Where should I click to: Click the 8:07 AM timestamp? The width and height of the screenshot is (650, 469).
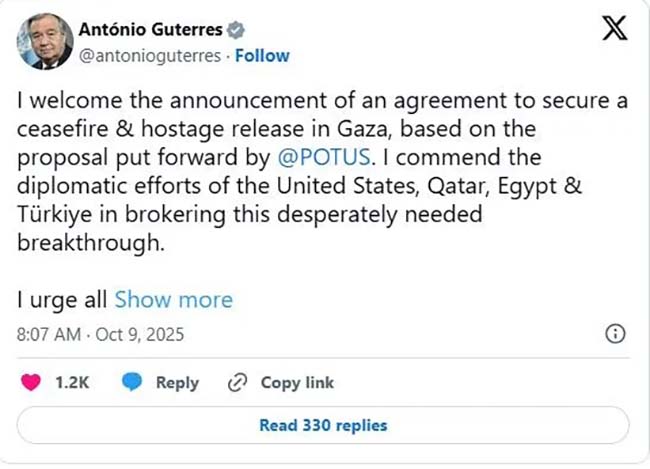click(x=49, y=333)
